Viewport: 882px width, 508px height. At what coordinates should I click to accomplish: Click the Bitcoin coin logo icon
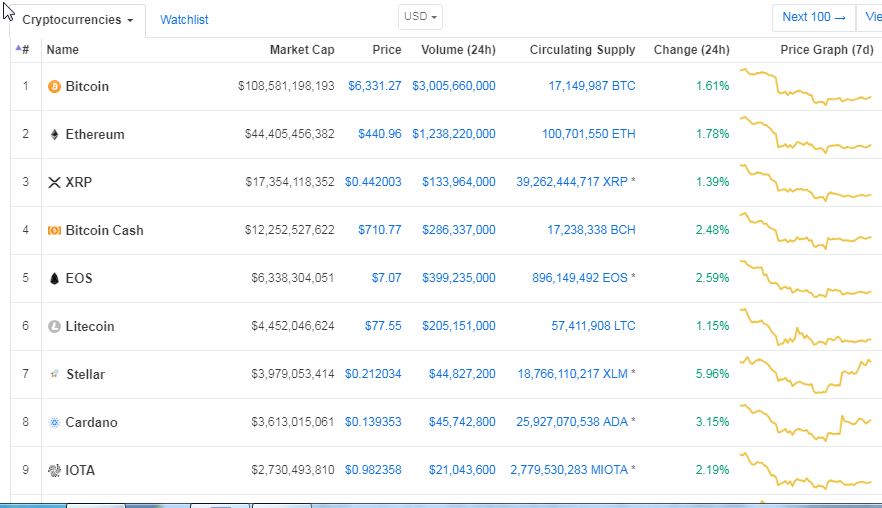pos(54,87)
